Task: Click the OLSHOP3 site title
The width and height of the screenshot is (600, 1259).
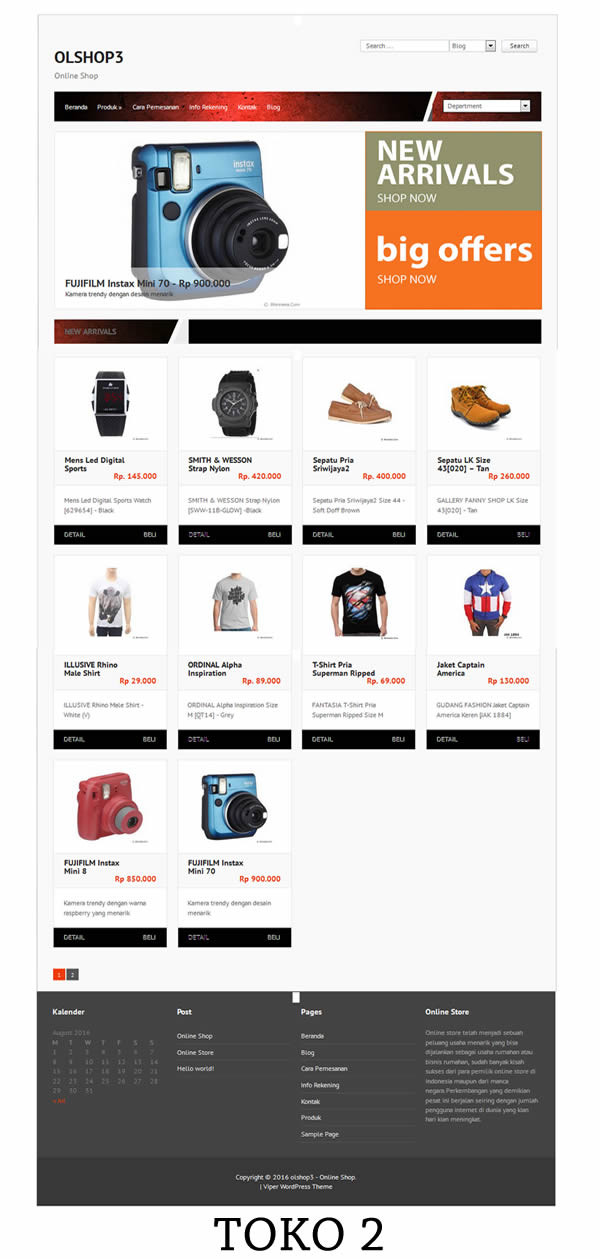Action: (x=89, y=57)
